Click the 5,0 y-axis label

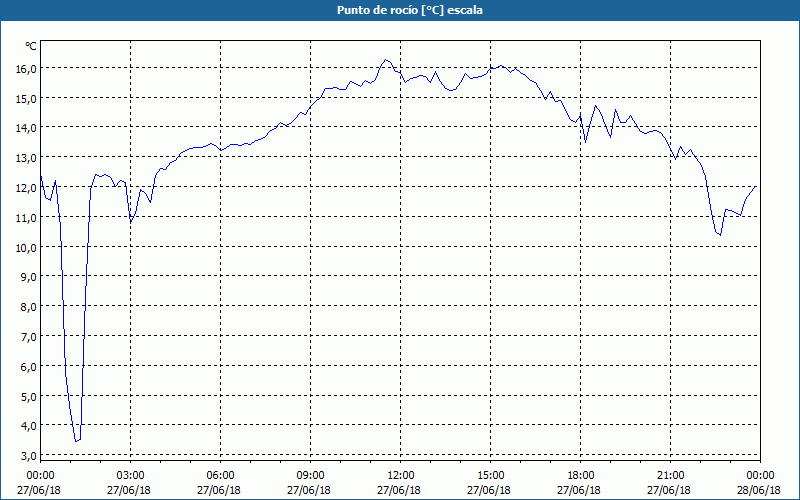(x=29, y=396)
